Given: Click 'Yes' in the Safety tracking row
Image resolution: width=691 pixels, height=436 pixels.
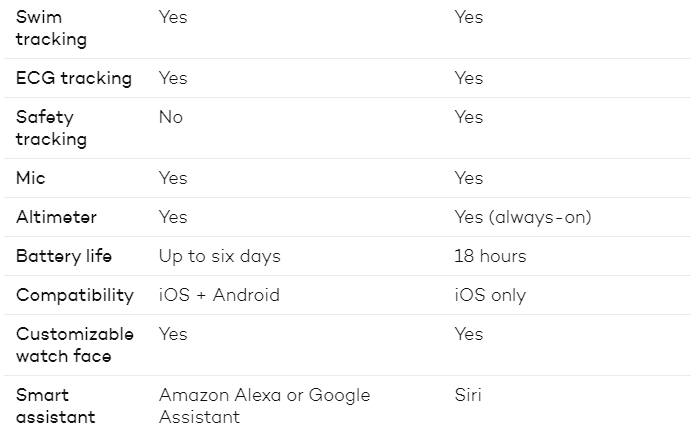Looking at the screenshot, I should 468,117.
